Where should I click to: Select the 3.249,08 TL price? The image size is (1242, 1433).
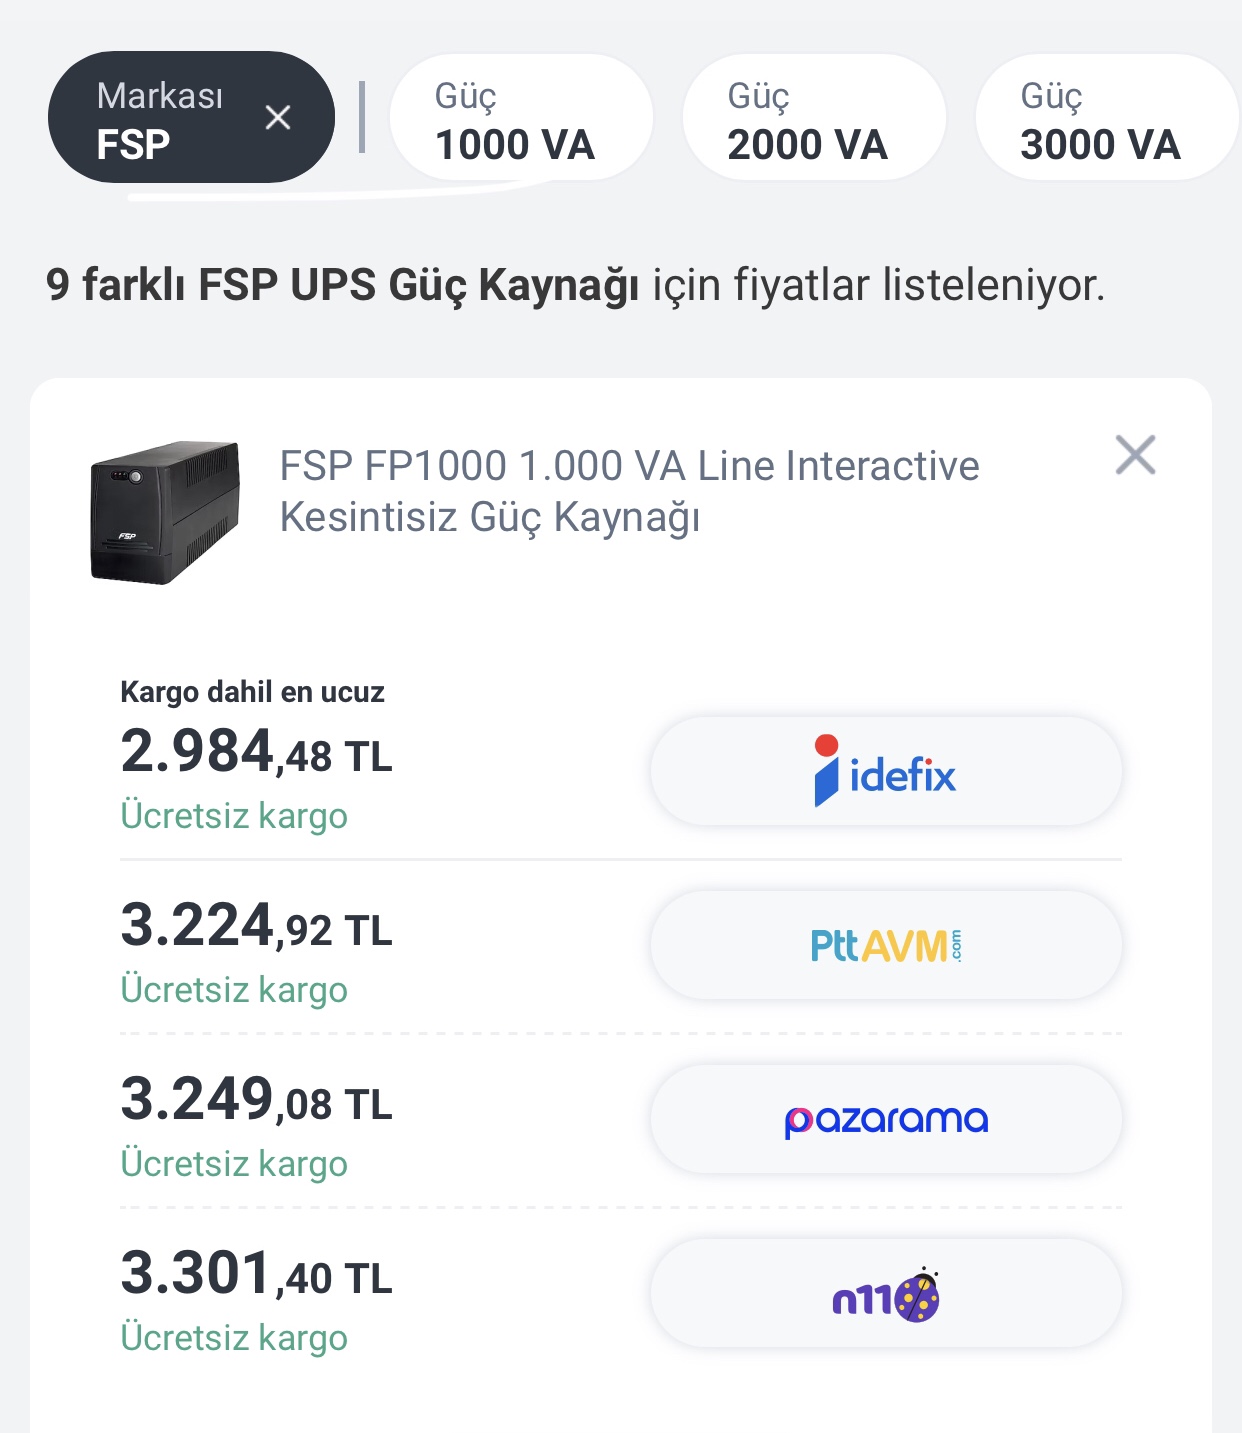[256, 1100]
